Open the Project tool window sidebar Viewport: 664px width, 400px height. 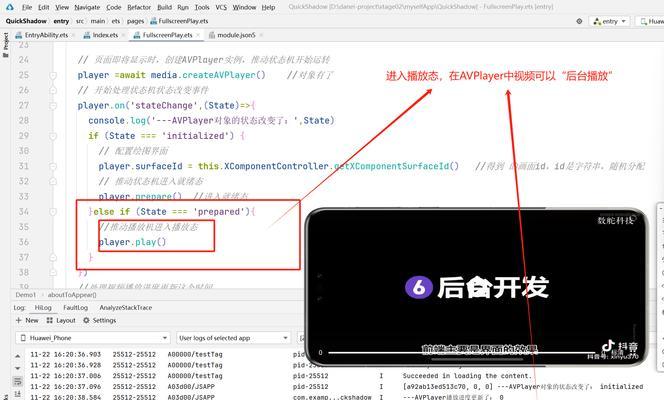[6, 44]
